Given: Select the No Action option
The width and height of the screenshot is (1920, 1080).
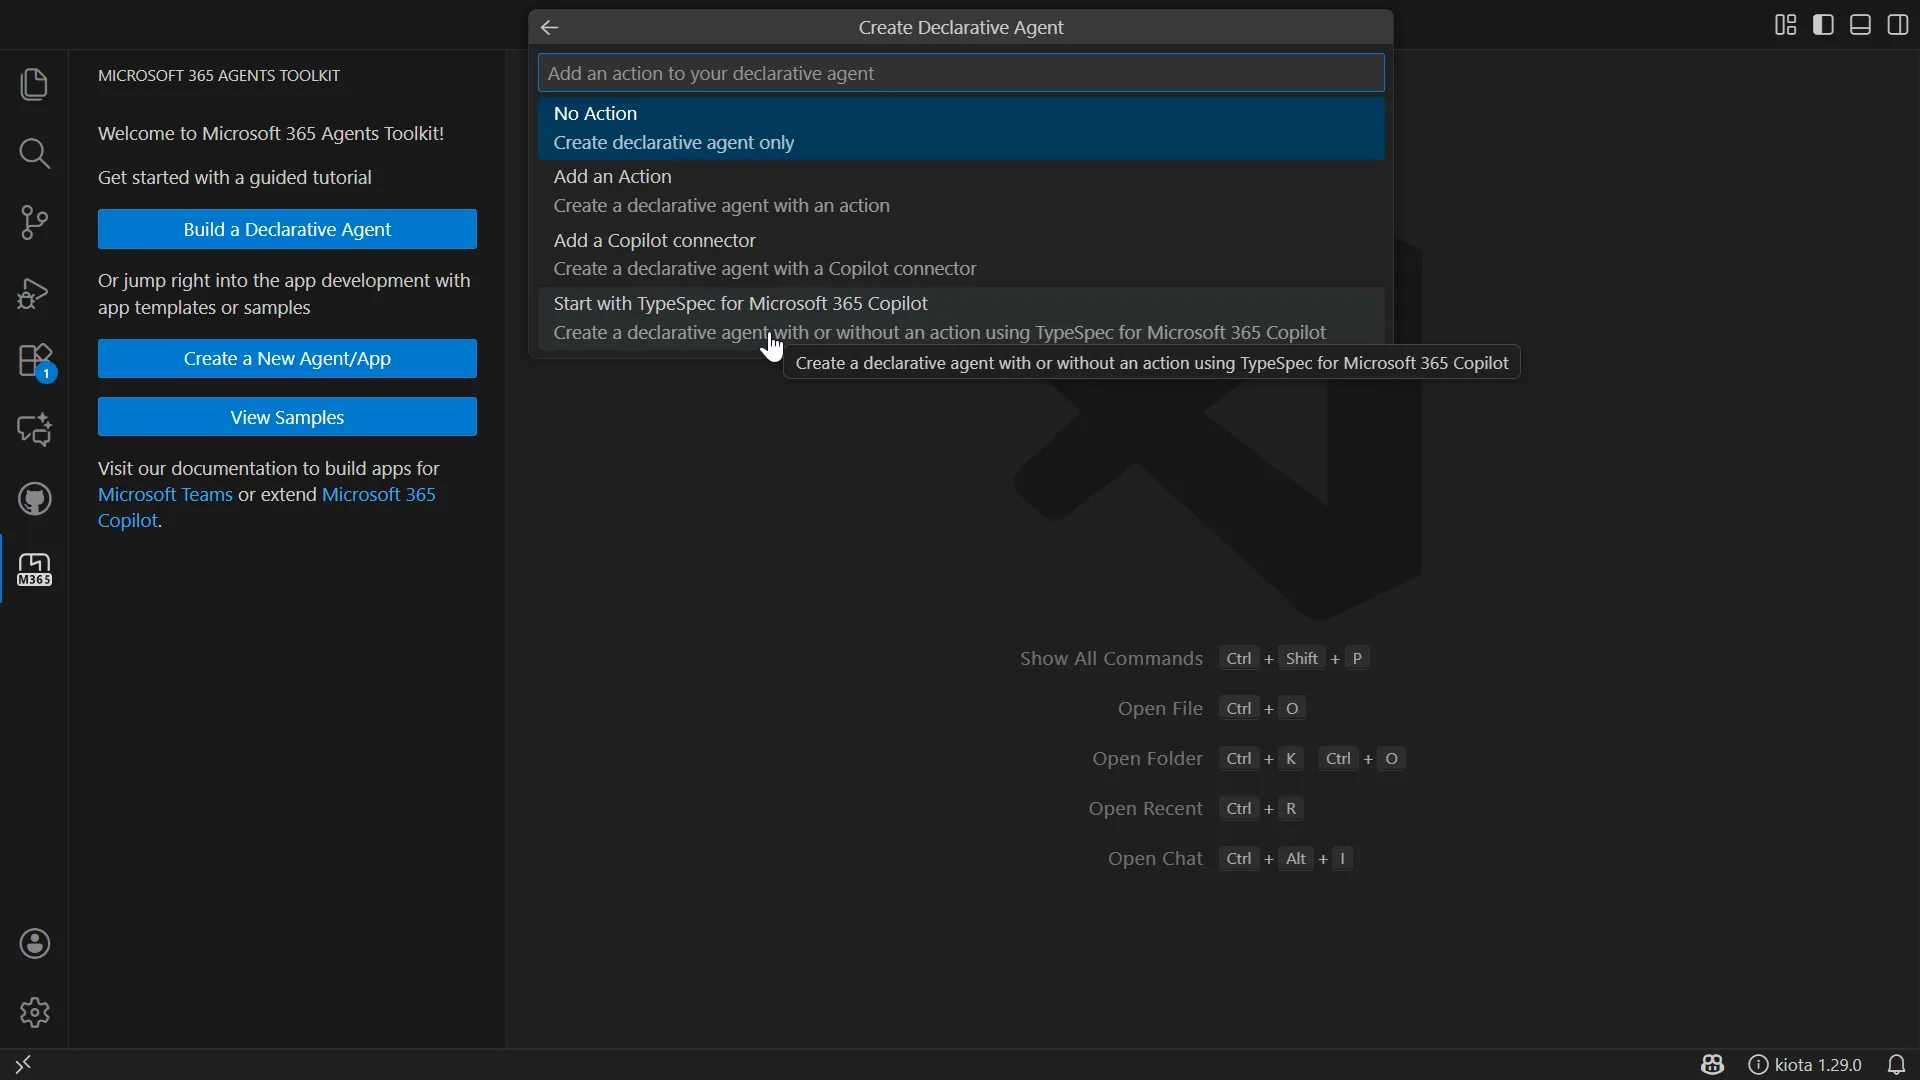Looking at the screenshot, I should pos(960,127).
